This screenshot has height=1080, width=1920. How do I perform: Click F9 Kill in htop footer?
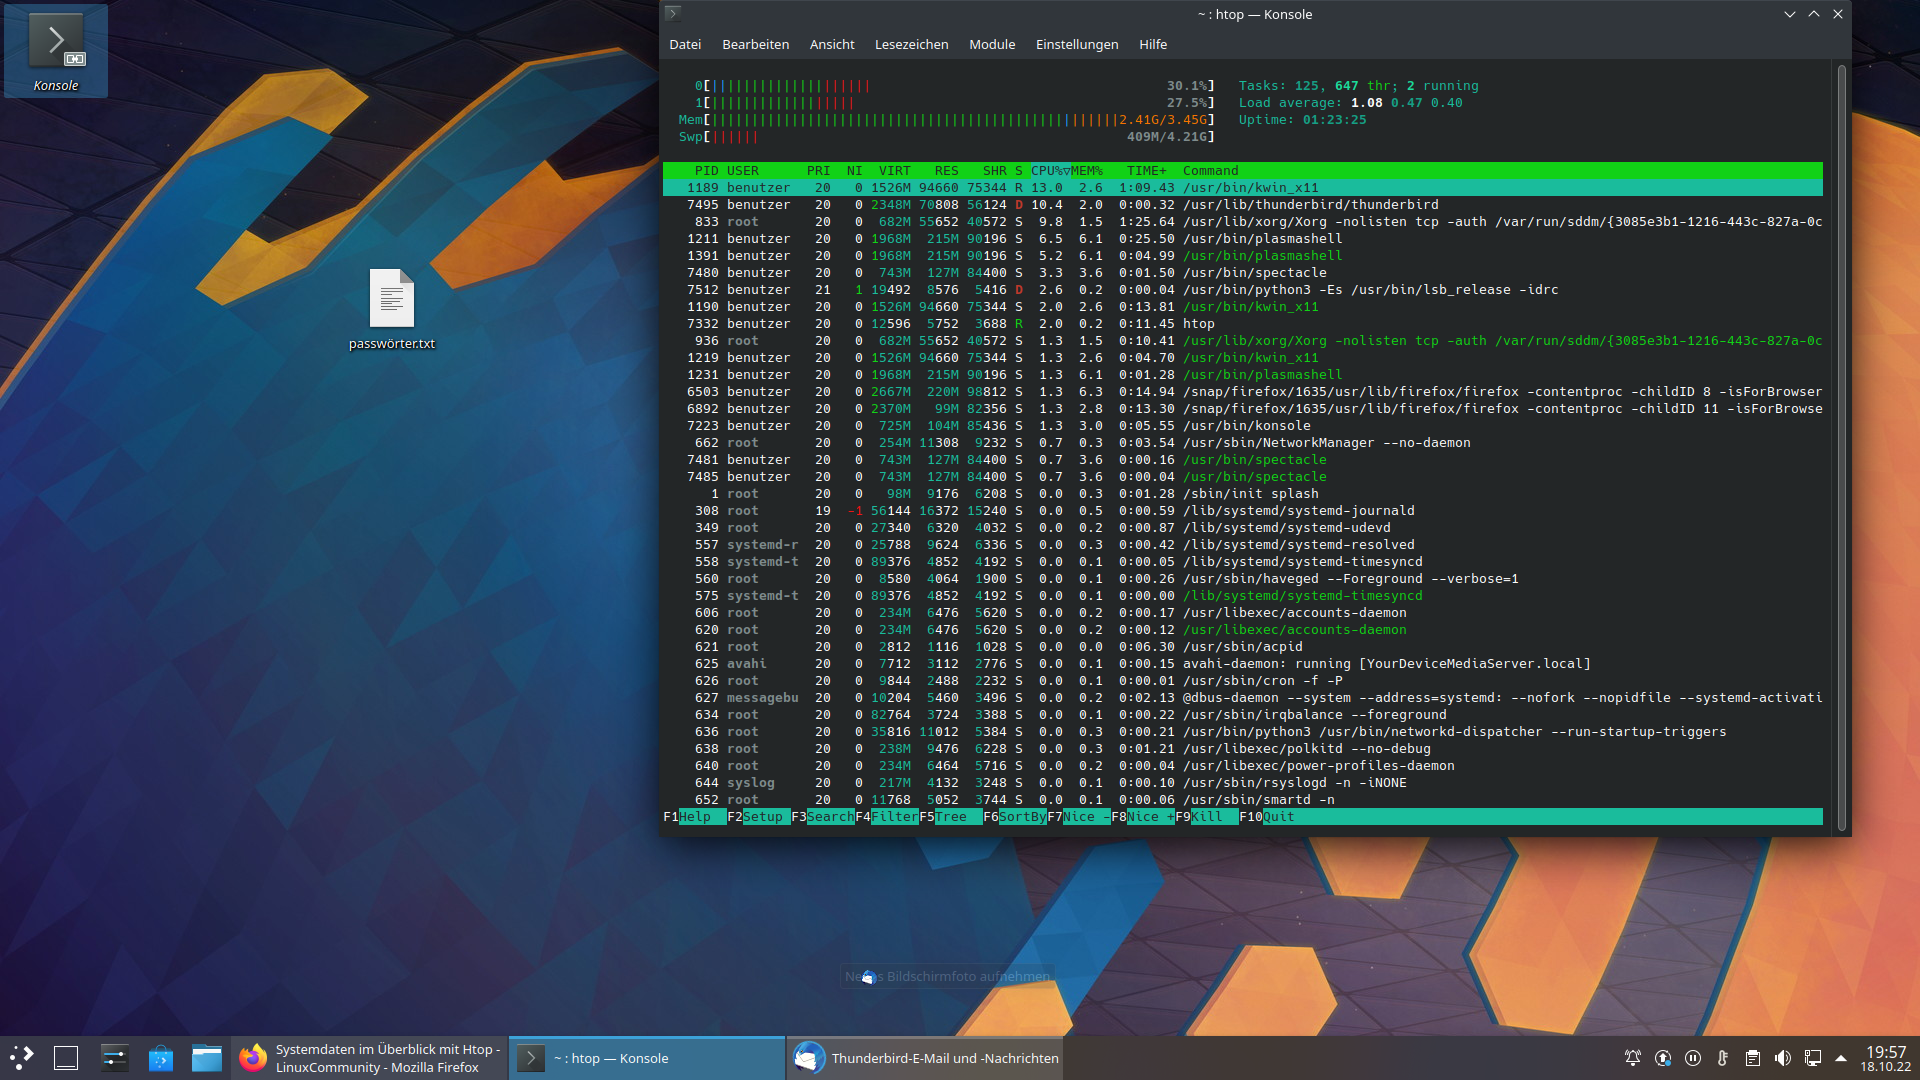coord(1206,817)
